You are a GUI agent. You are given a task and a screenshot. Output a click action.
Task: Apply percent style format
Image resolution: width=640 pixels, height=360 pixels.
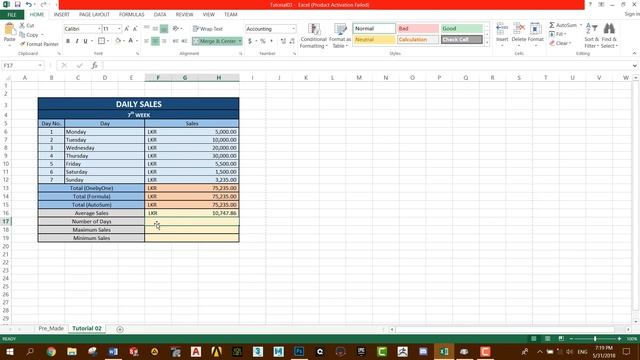263,41
